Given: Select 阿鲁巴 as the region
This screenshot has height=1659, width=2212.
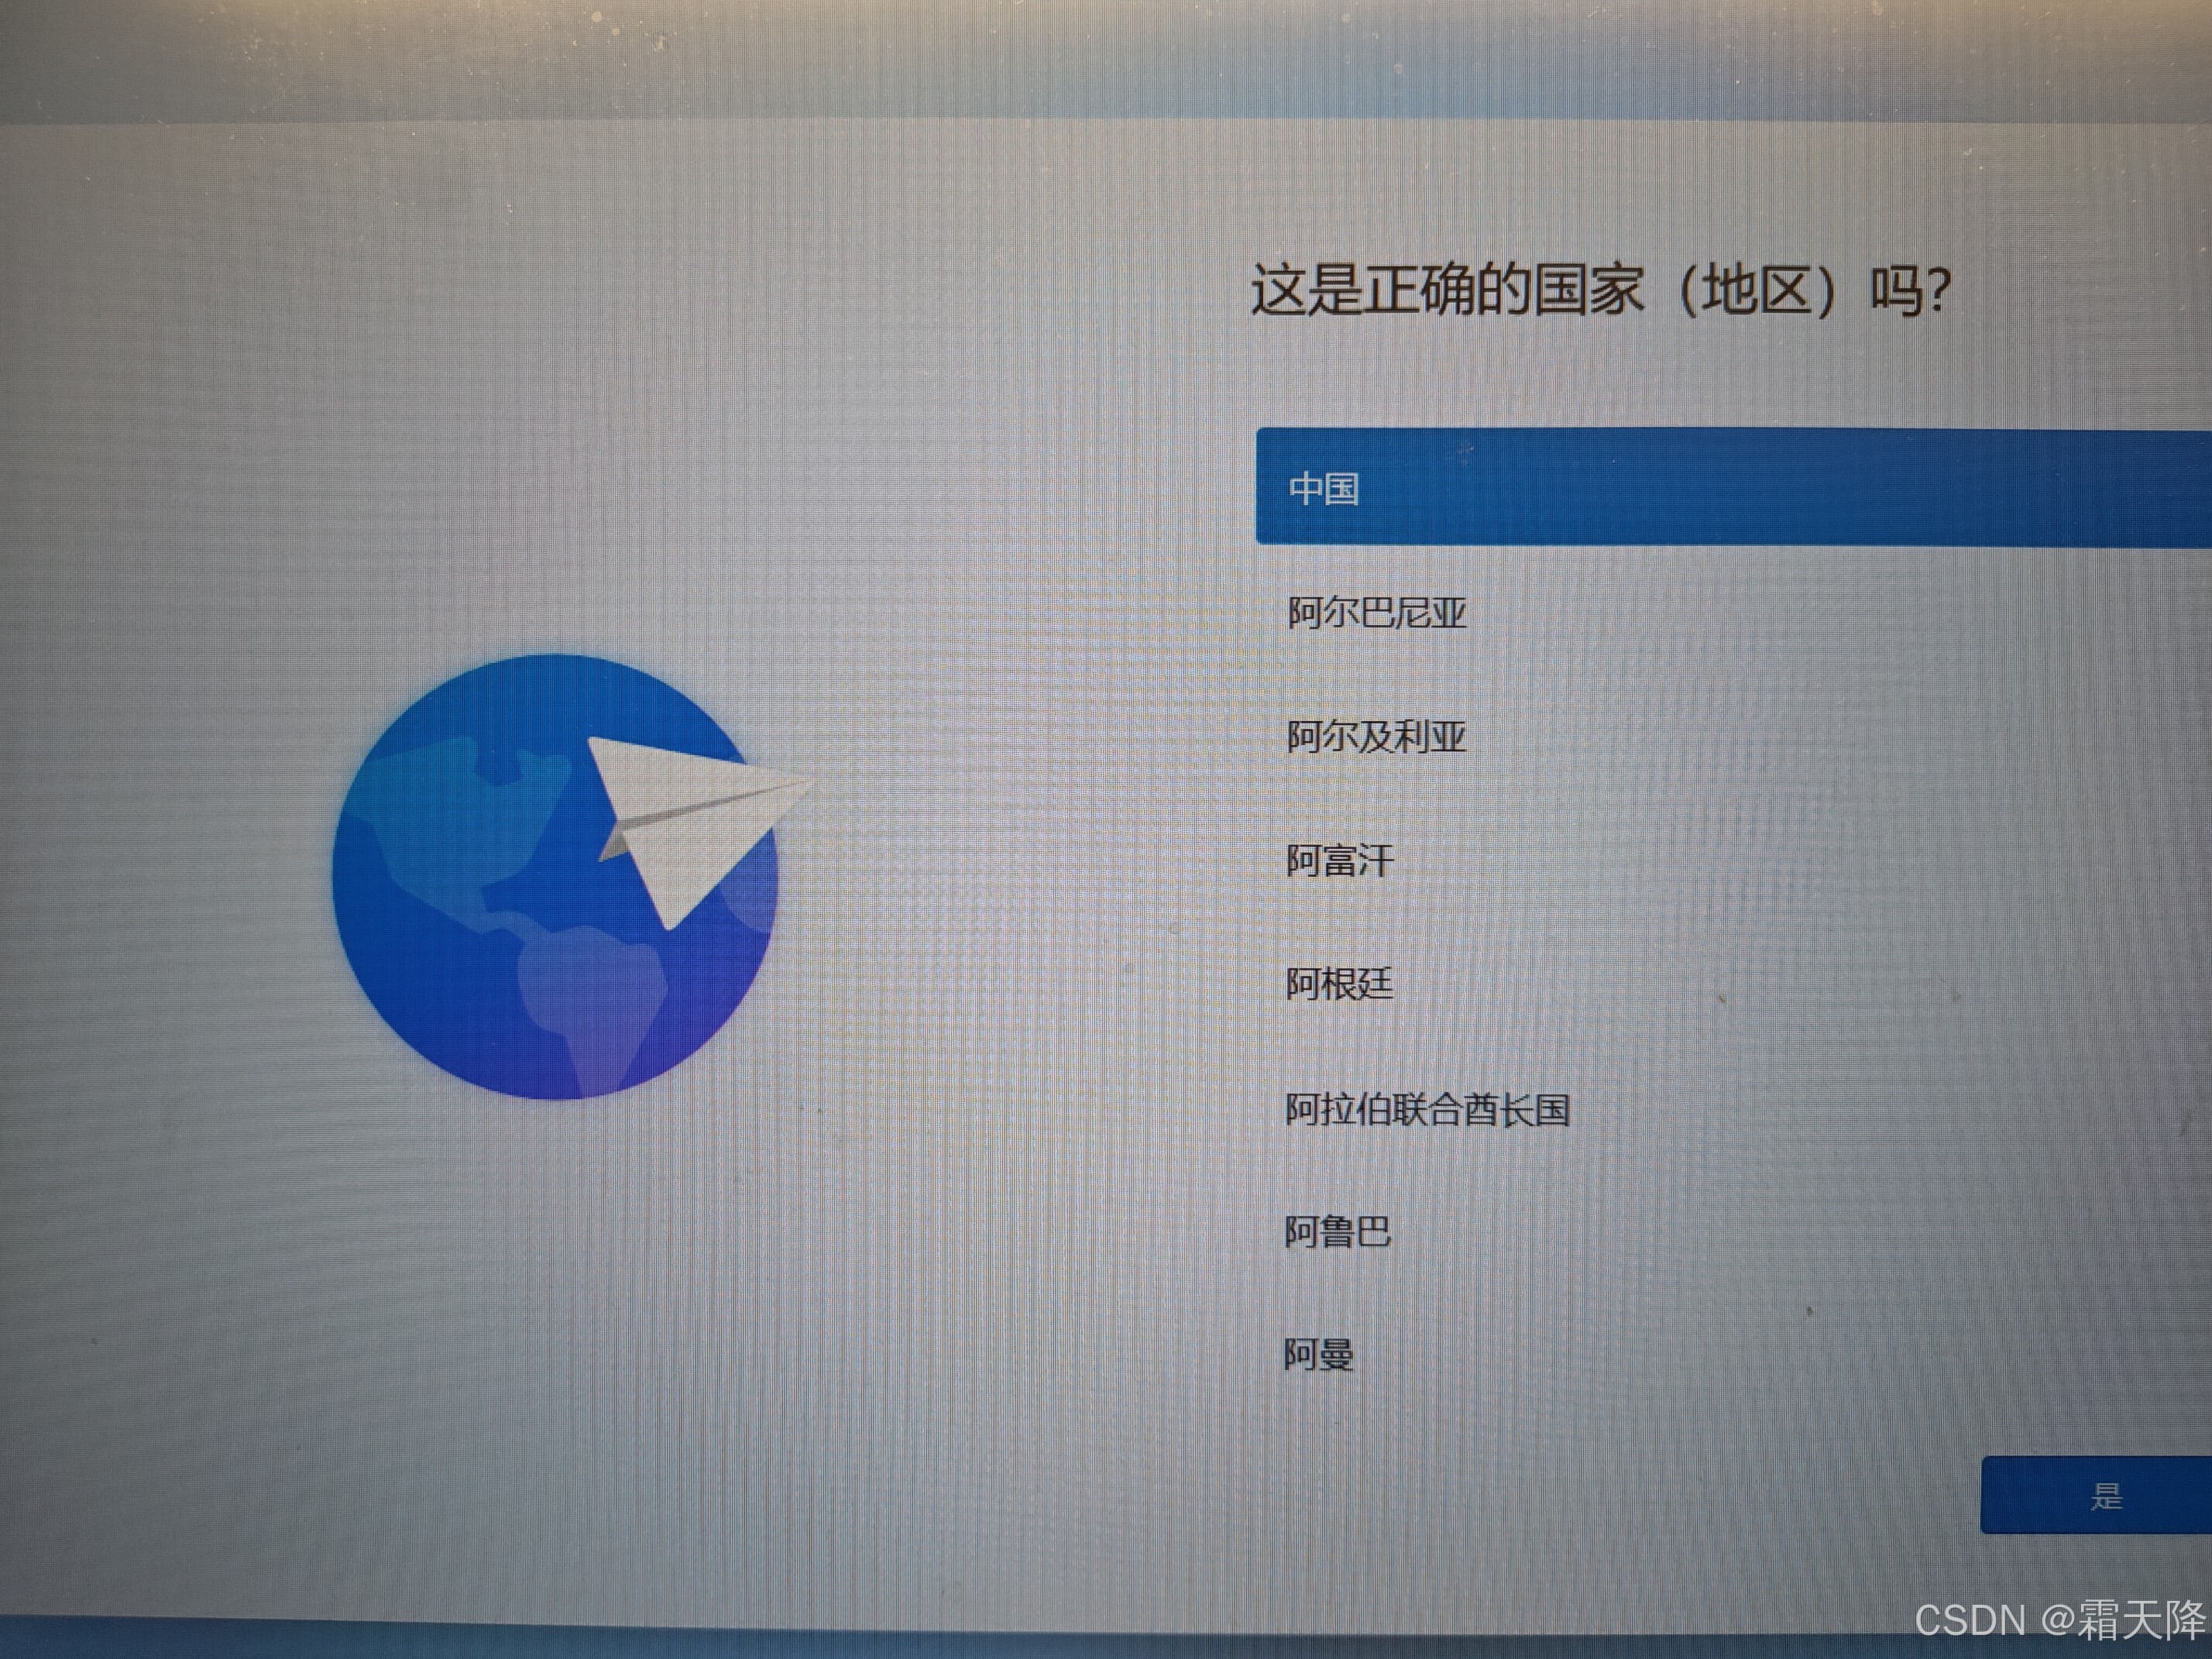Looking at the screenshot, I should [x=1337, y=1232].
